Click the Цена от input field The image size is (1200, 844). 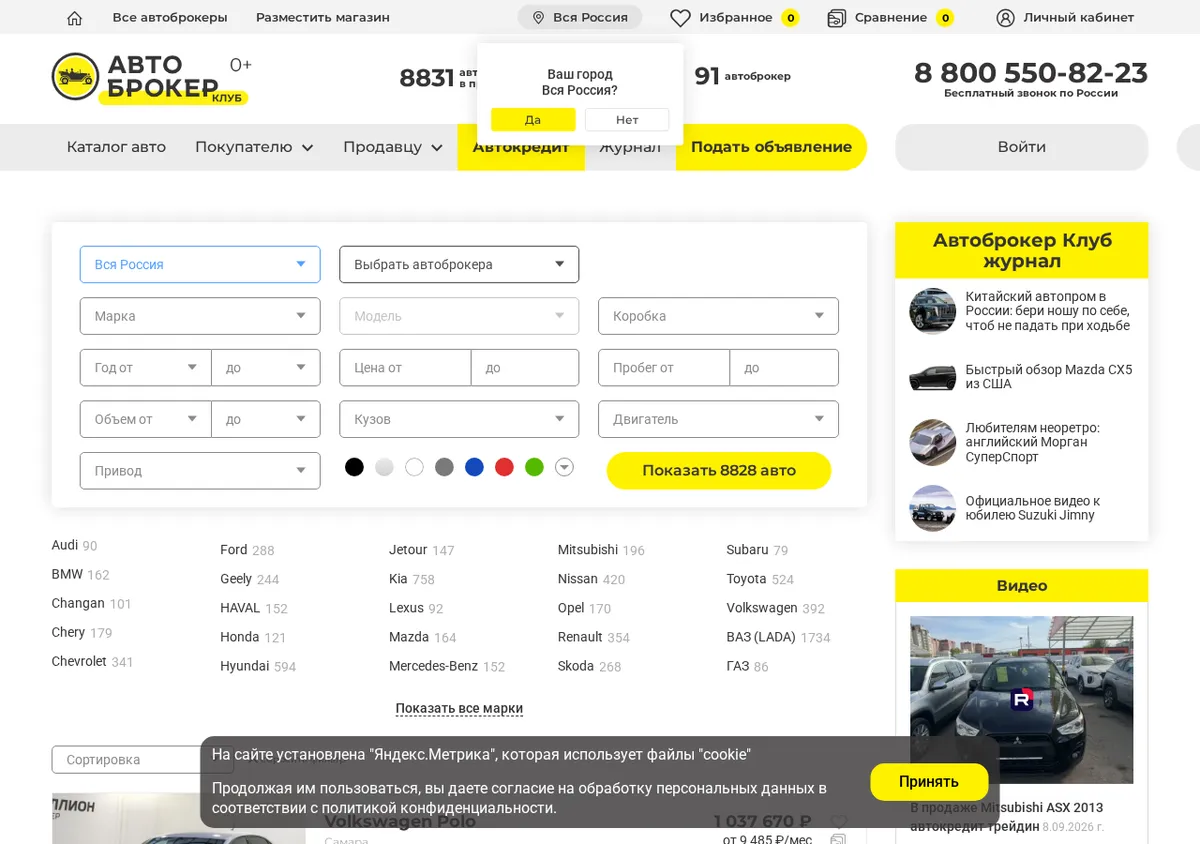pos(405,368)
